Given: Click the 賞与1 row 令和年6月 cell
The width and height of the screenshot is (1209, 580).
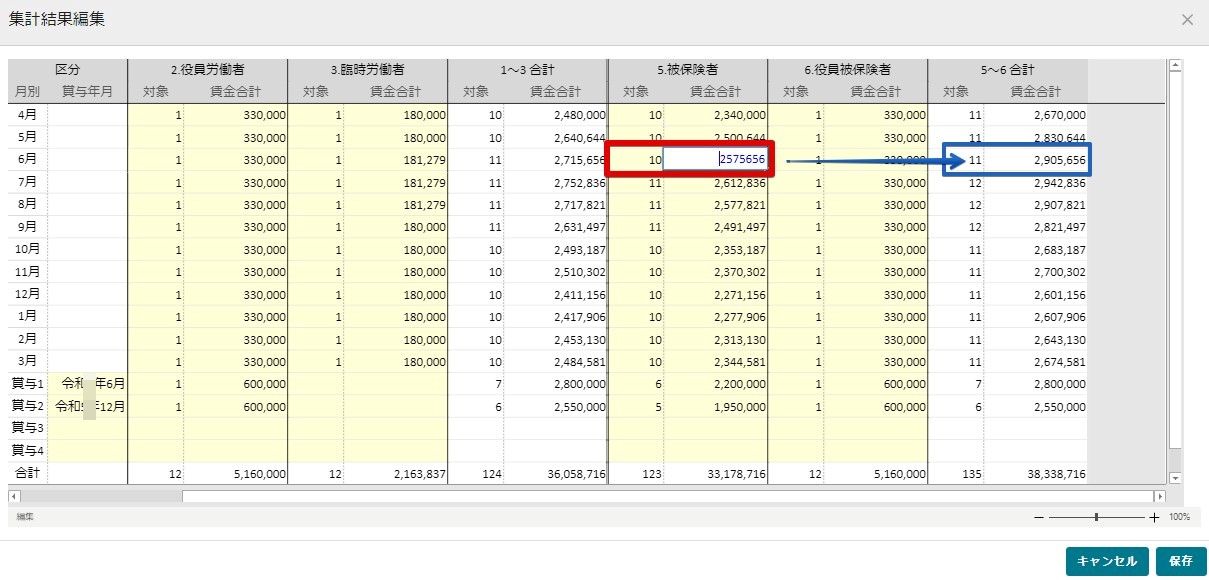Looking at the screenshot, I should pos(88,383).
